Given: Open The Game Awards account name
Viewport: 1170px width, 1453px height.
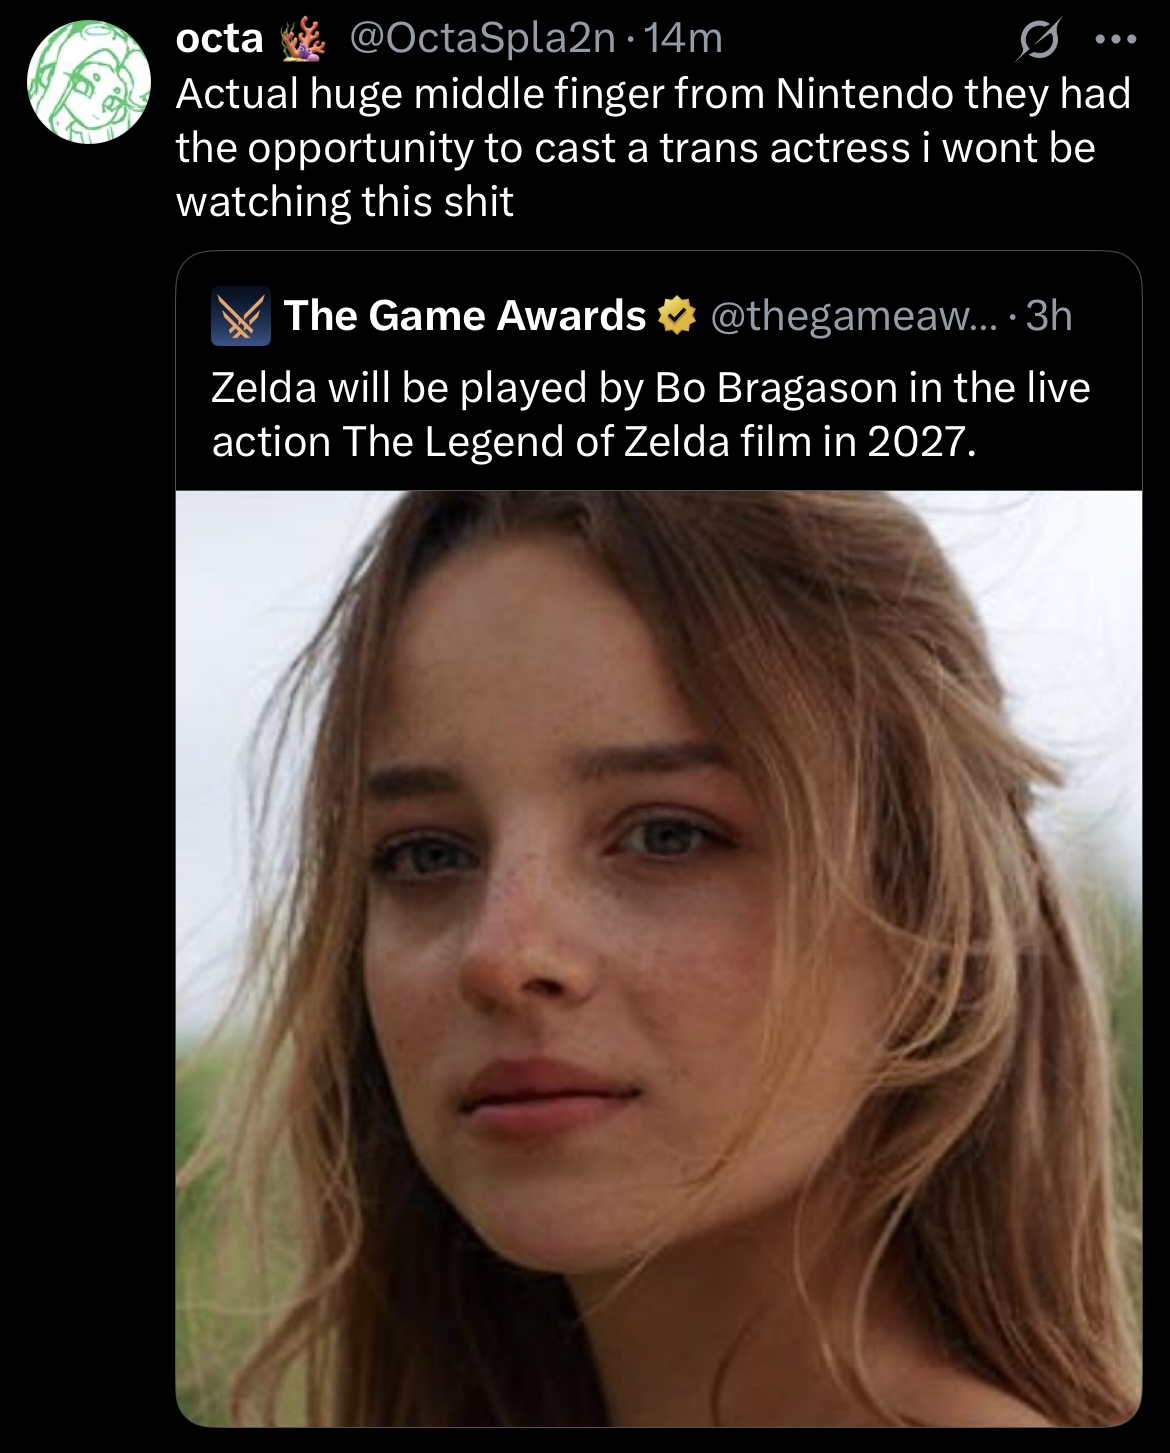Looking at the screenshot, I should pyautogui.click(x=465, y=316).
